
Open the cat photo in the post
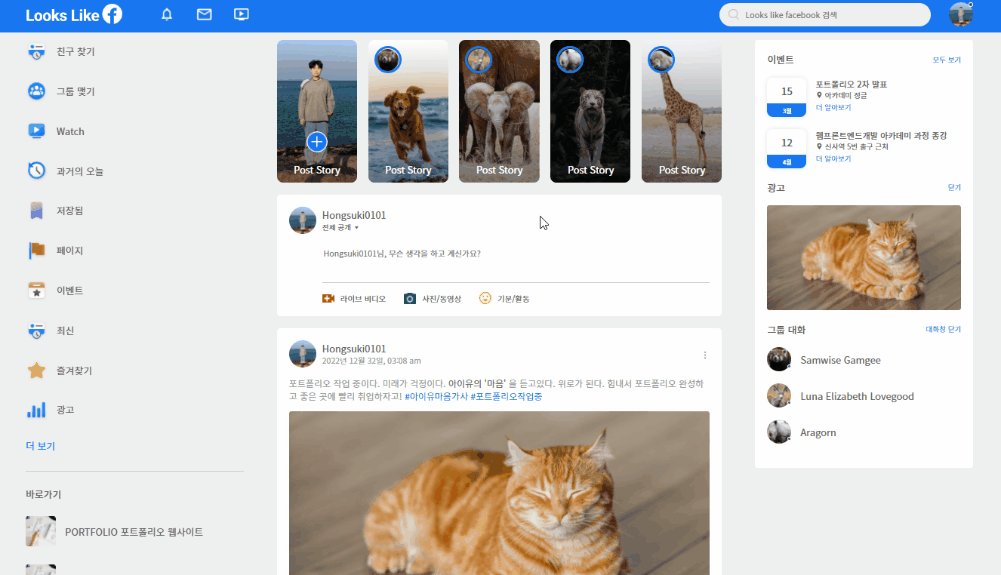pyautogui.click(x=499, y=493)
